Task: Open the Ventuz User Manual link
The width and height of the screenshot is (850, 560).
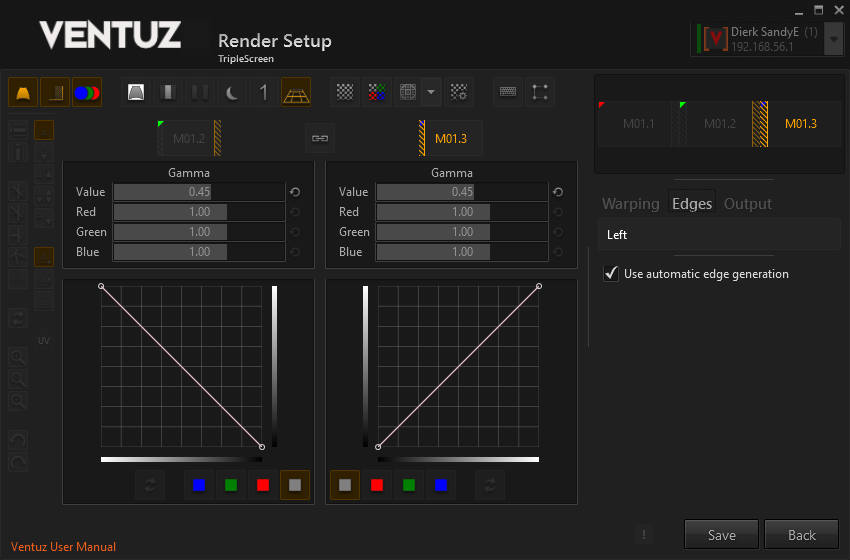Action: 63,547
